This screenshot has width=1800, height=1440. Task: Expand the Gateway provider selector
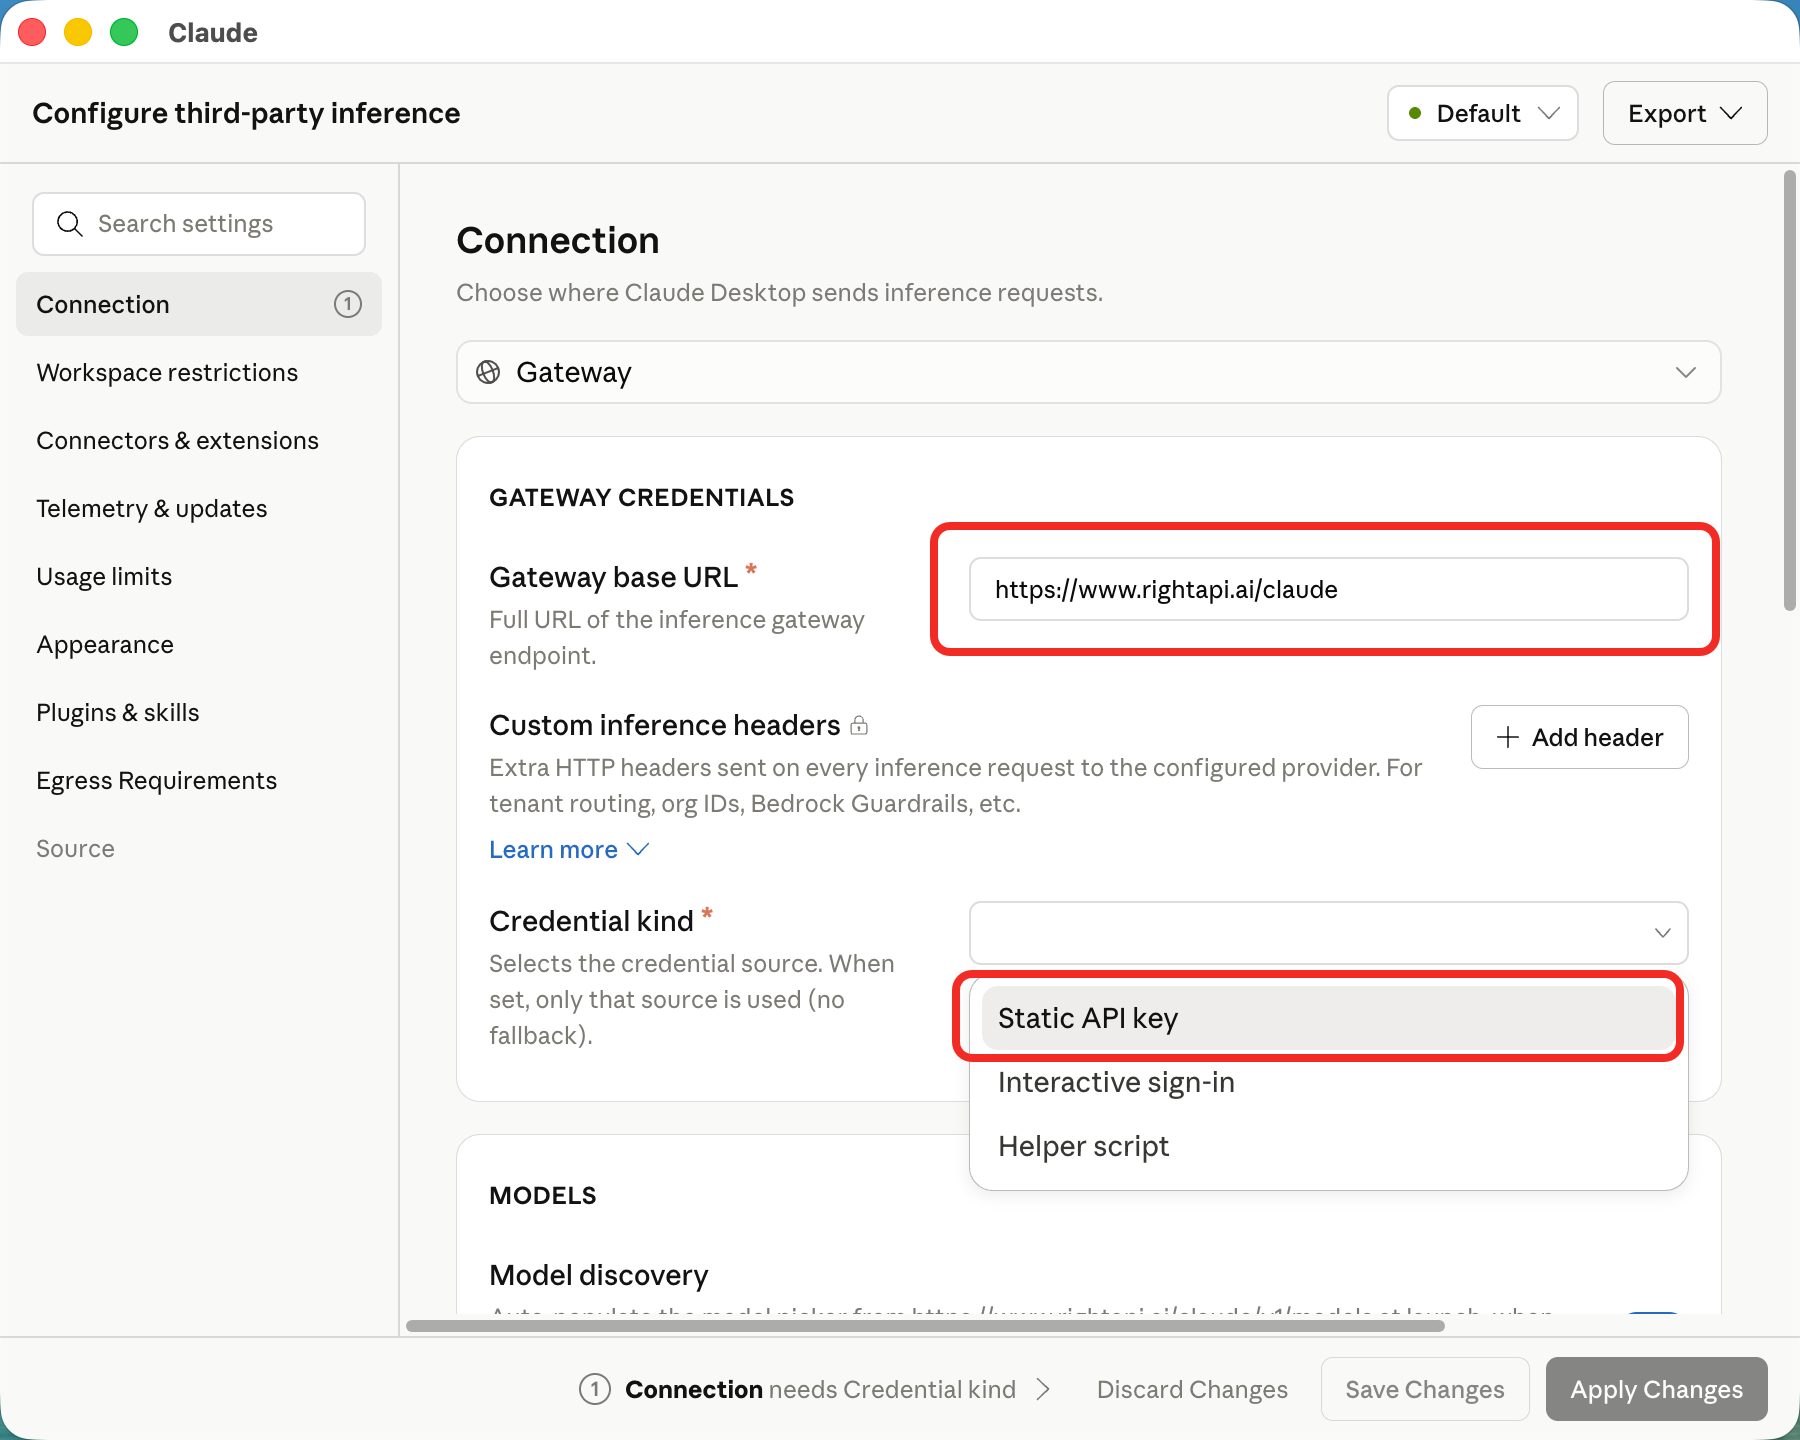1088,372
